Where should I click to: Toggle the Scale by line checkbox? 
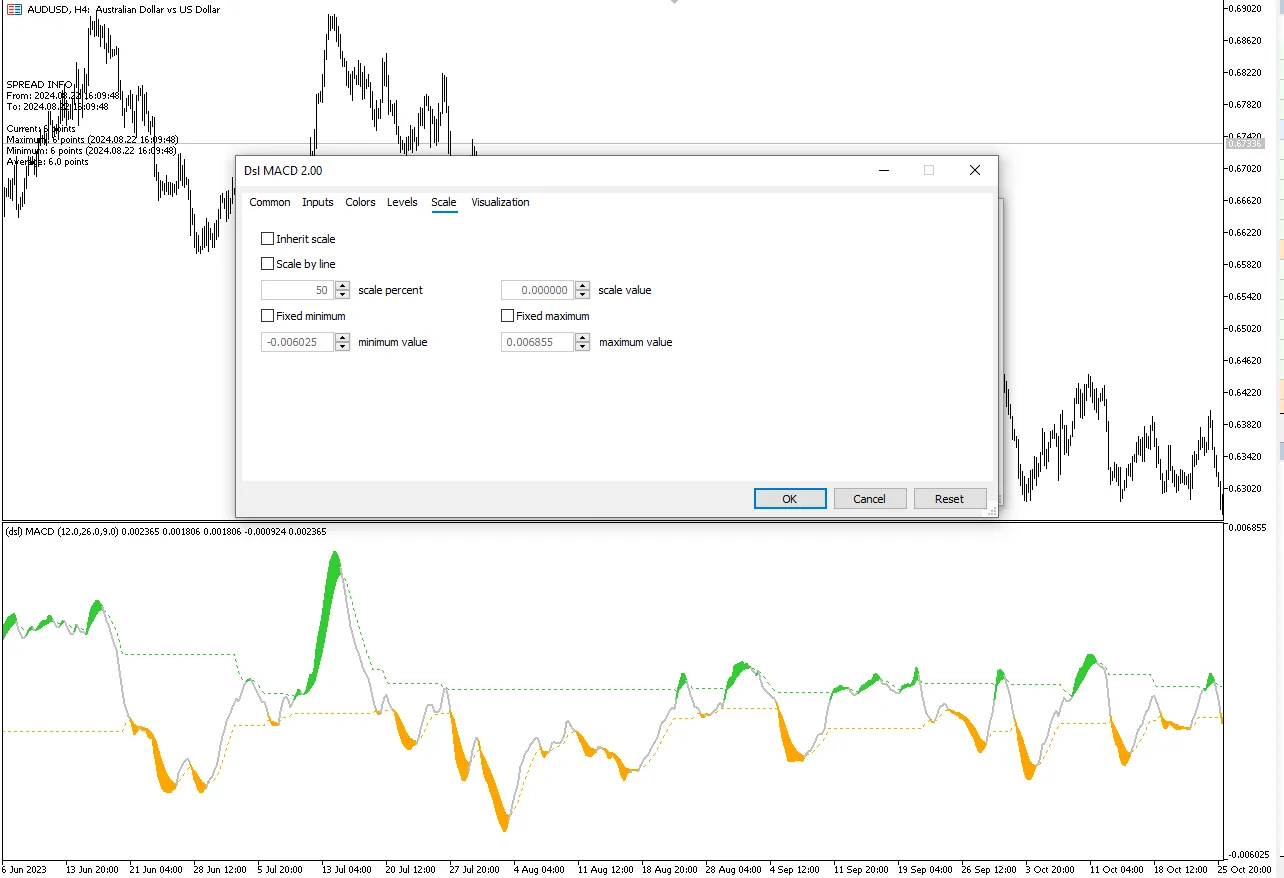pyautogui.click(x=267, y=264)
